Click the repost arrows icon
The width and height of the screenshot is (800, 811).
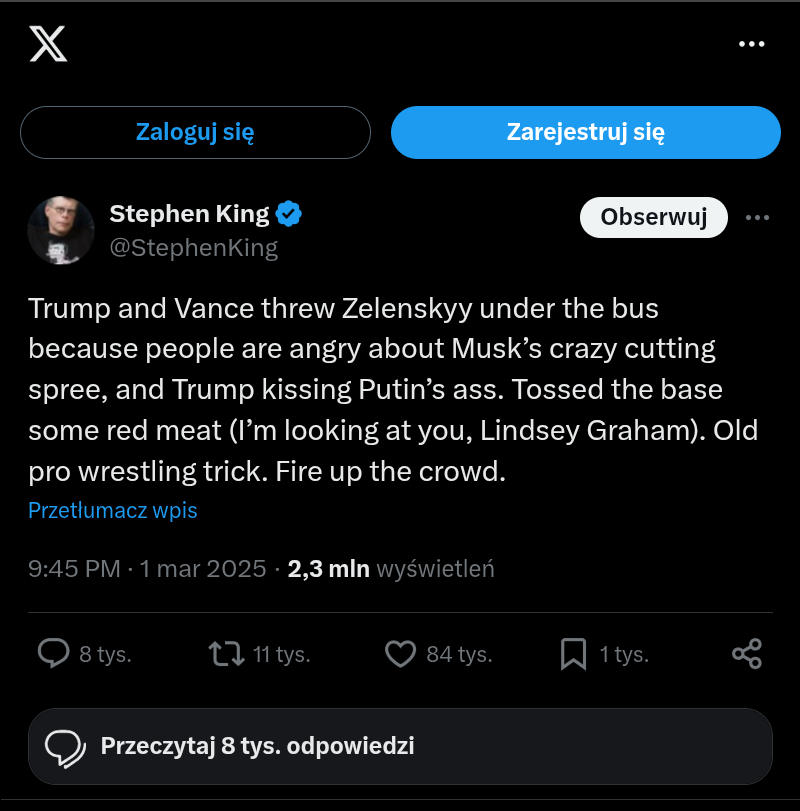click(x=226, y=654)
